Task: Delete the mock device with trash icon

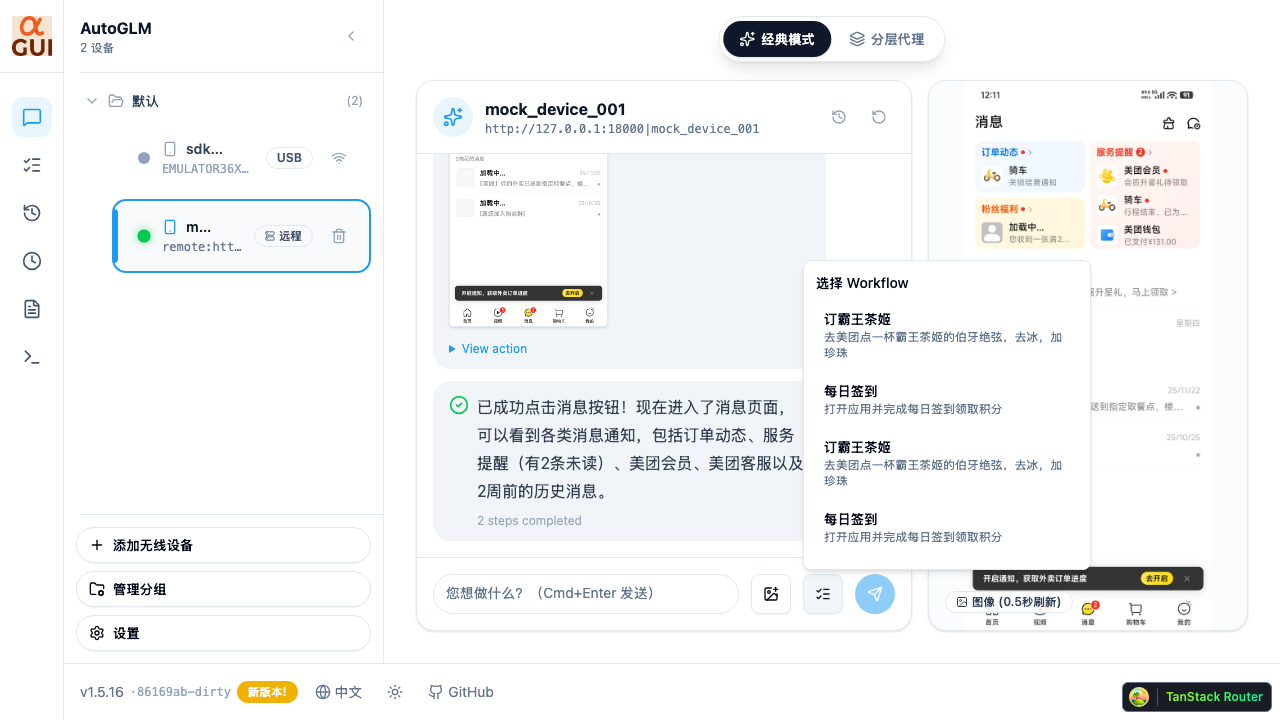Action: [x=339, y=236]
